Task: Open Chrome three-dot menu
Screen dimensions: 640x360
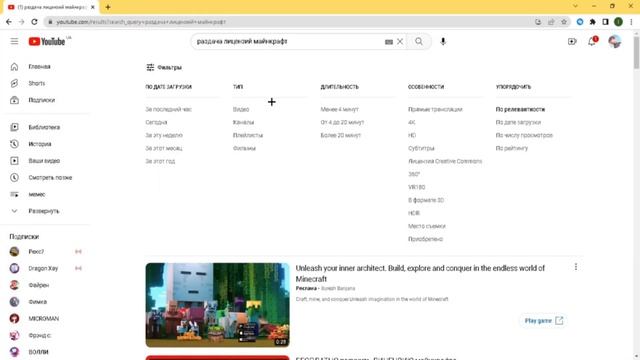Action: [631, 22]
